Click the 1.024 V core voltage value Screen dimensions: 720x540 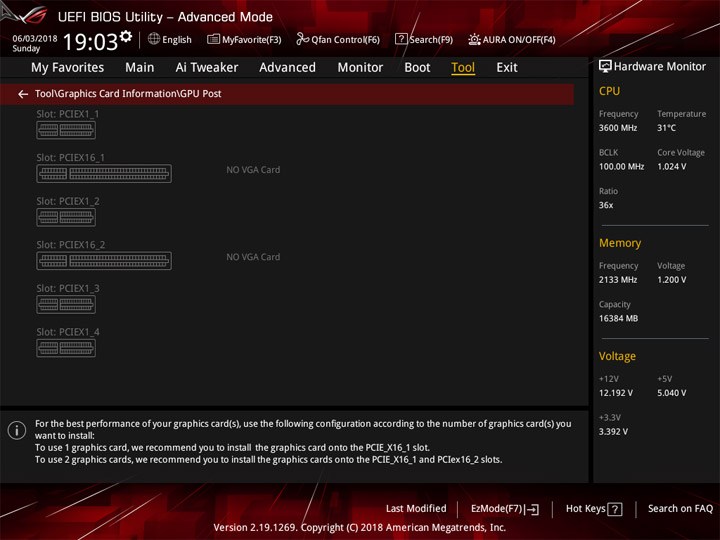tap(672, 167)
